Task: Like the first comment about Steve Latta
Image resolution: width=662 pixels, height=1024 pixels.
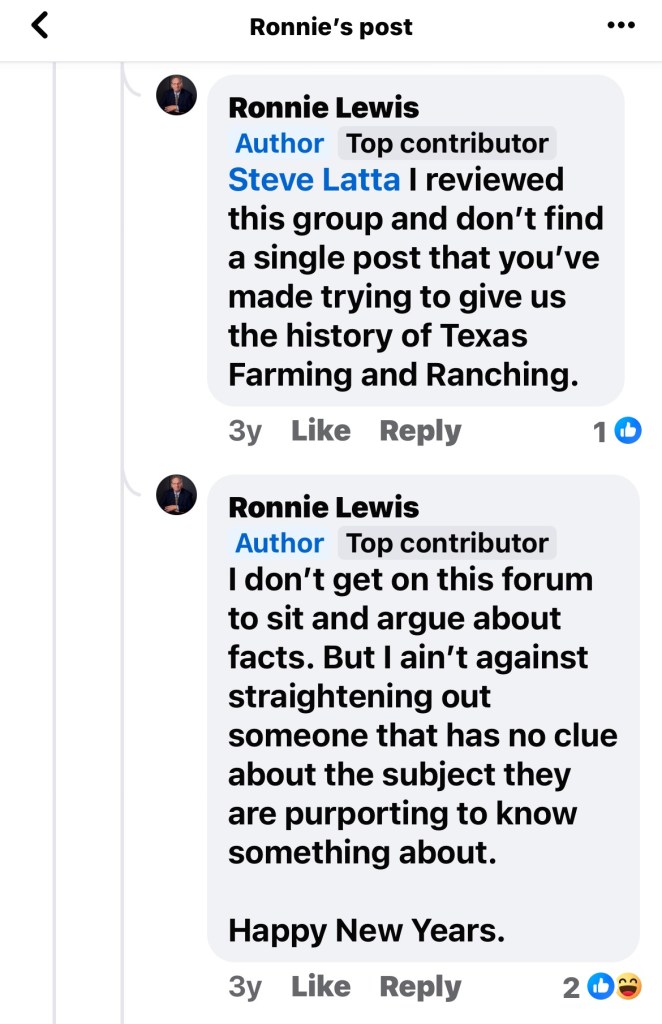Action: [x=321, y=431]
